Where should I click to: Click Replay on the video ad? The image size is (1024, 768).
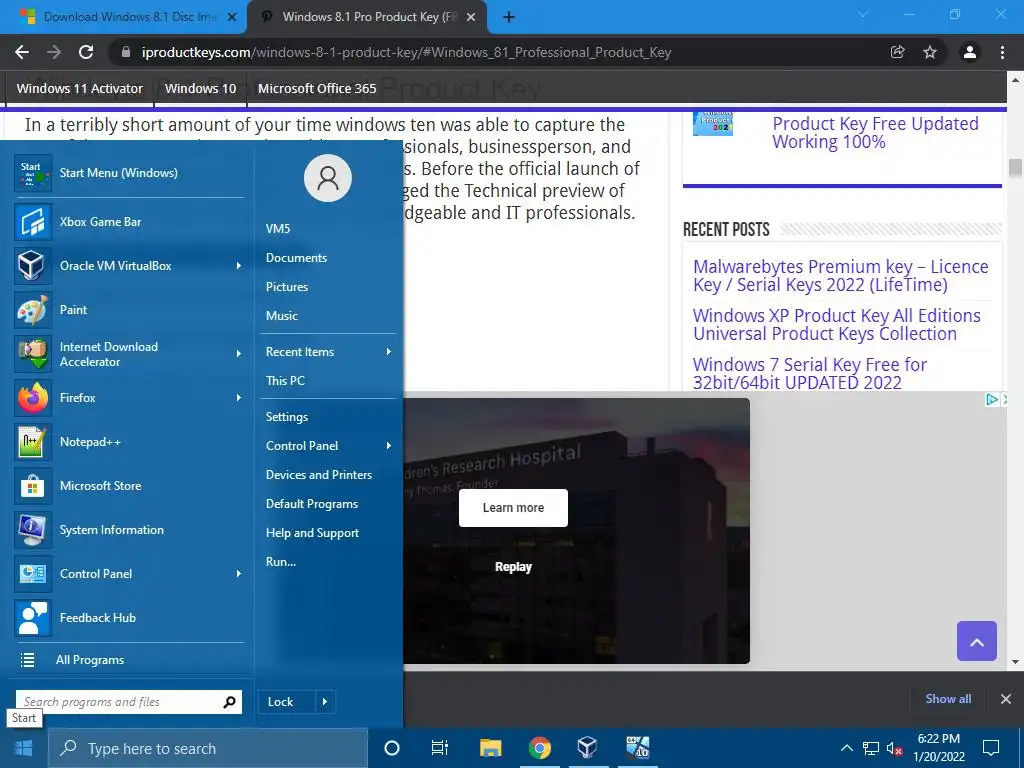(x=513, y=567)
